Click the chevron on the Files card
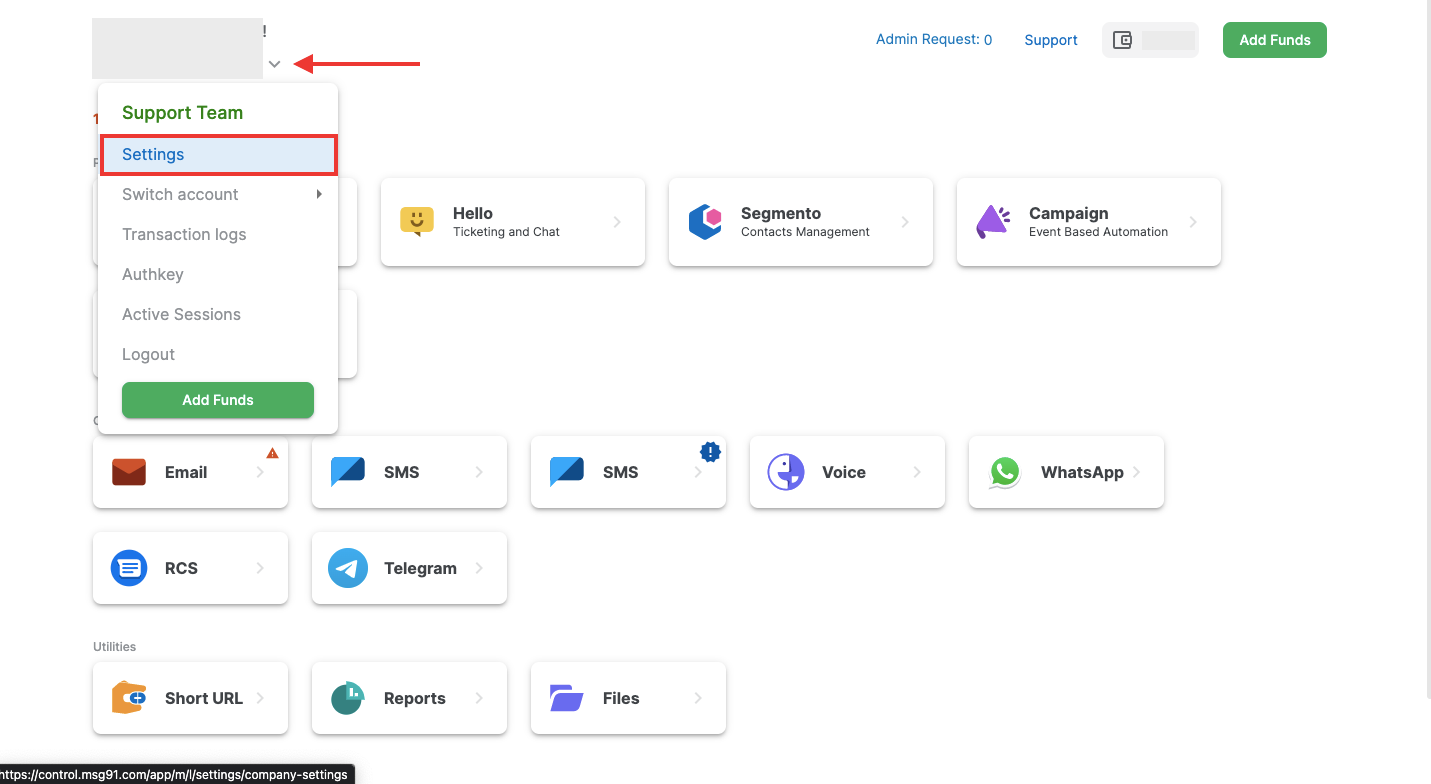The width and height of the screenshot is (1431, 784). click(x=698, y=698)
